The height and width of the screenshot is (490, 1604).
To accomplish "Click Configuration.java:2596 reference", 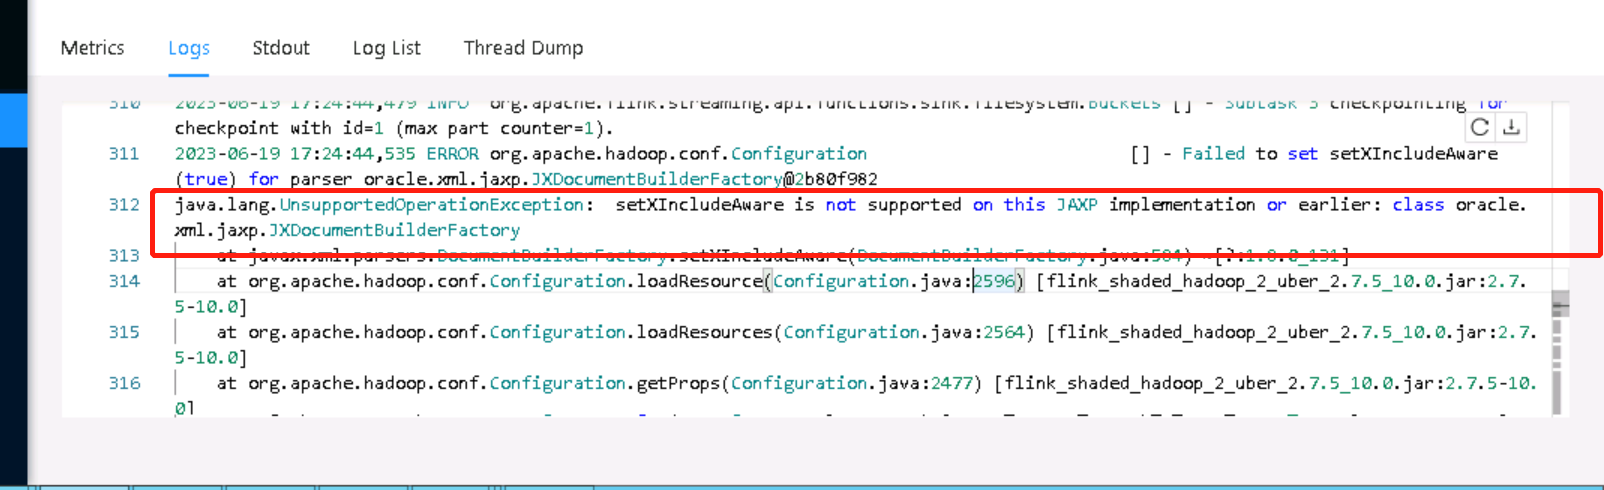I will click(x=894, y=281).
